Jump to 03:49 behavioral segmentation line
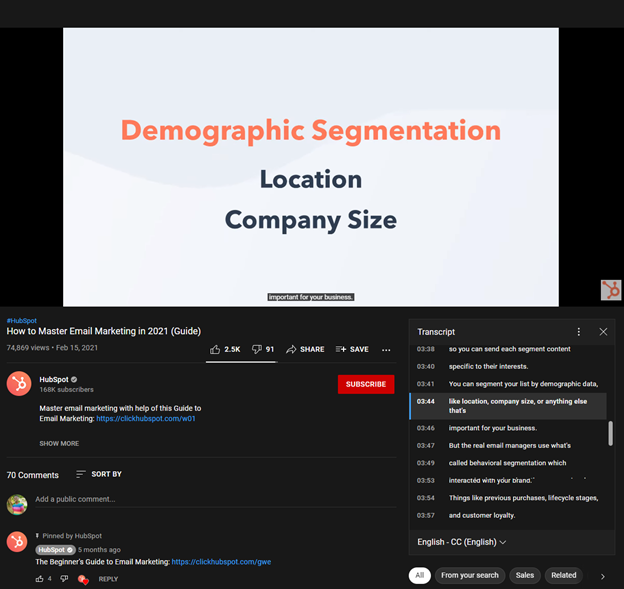Image resolution: width=624 pixels, height=589 pixels. [508, 463]
